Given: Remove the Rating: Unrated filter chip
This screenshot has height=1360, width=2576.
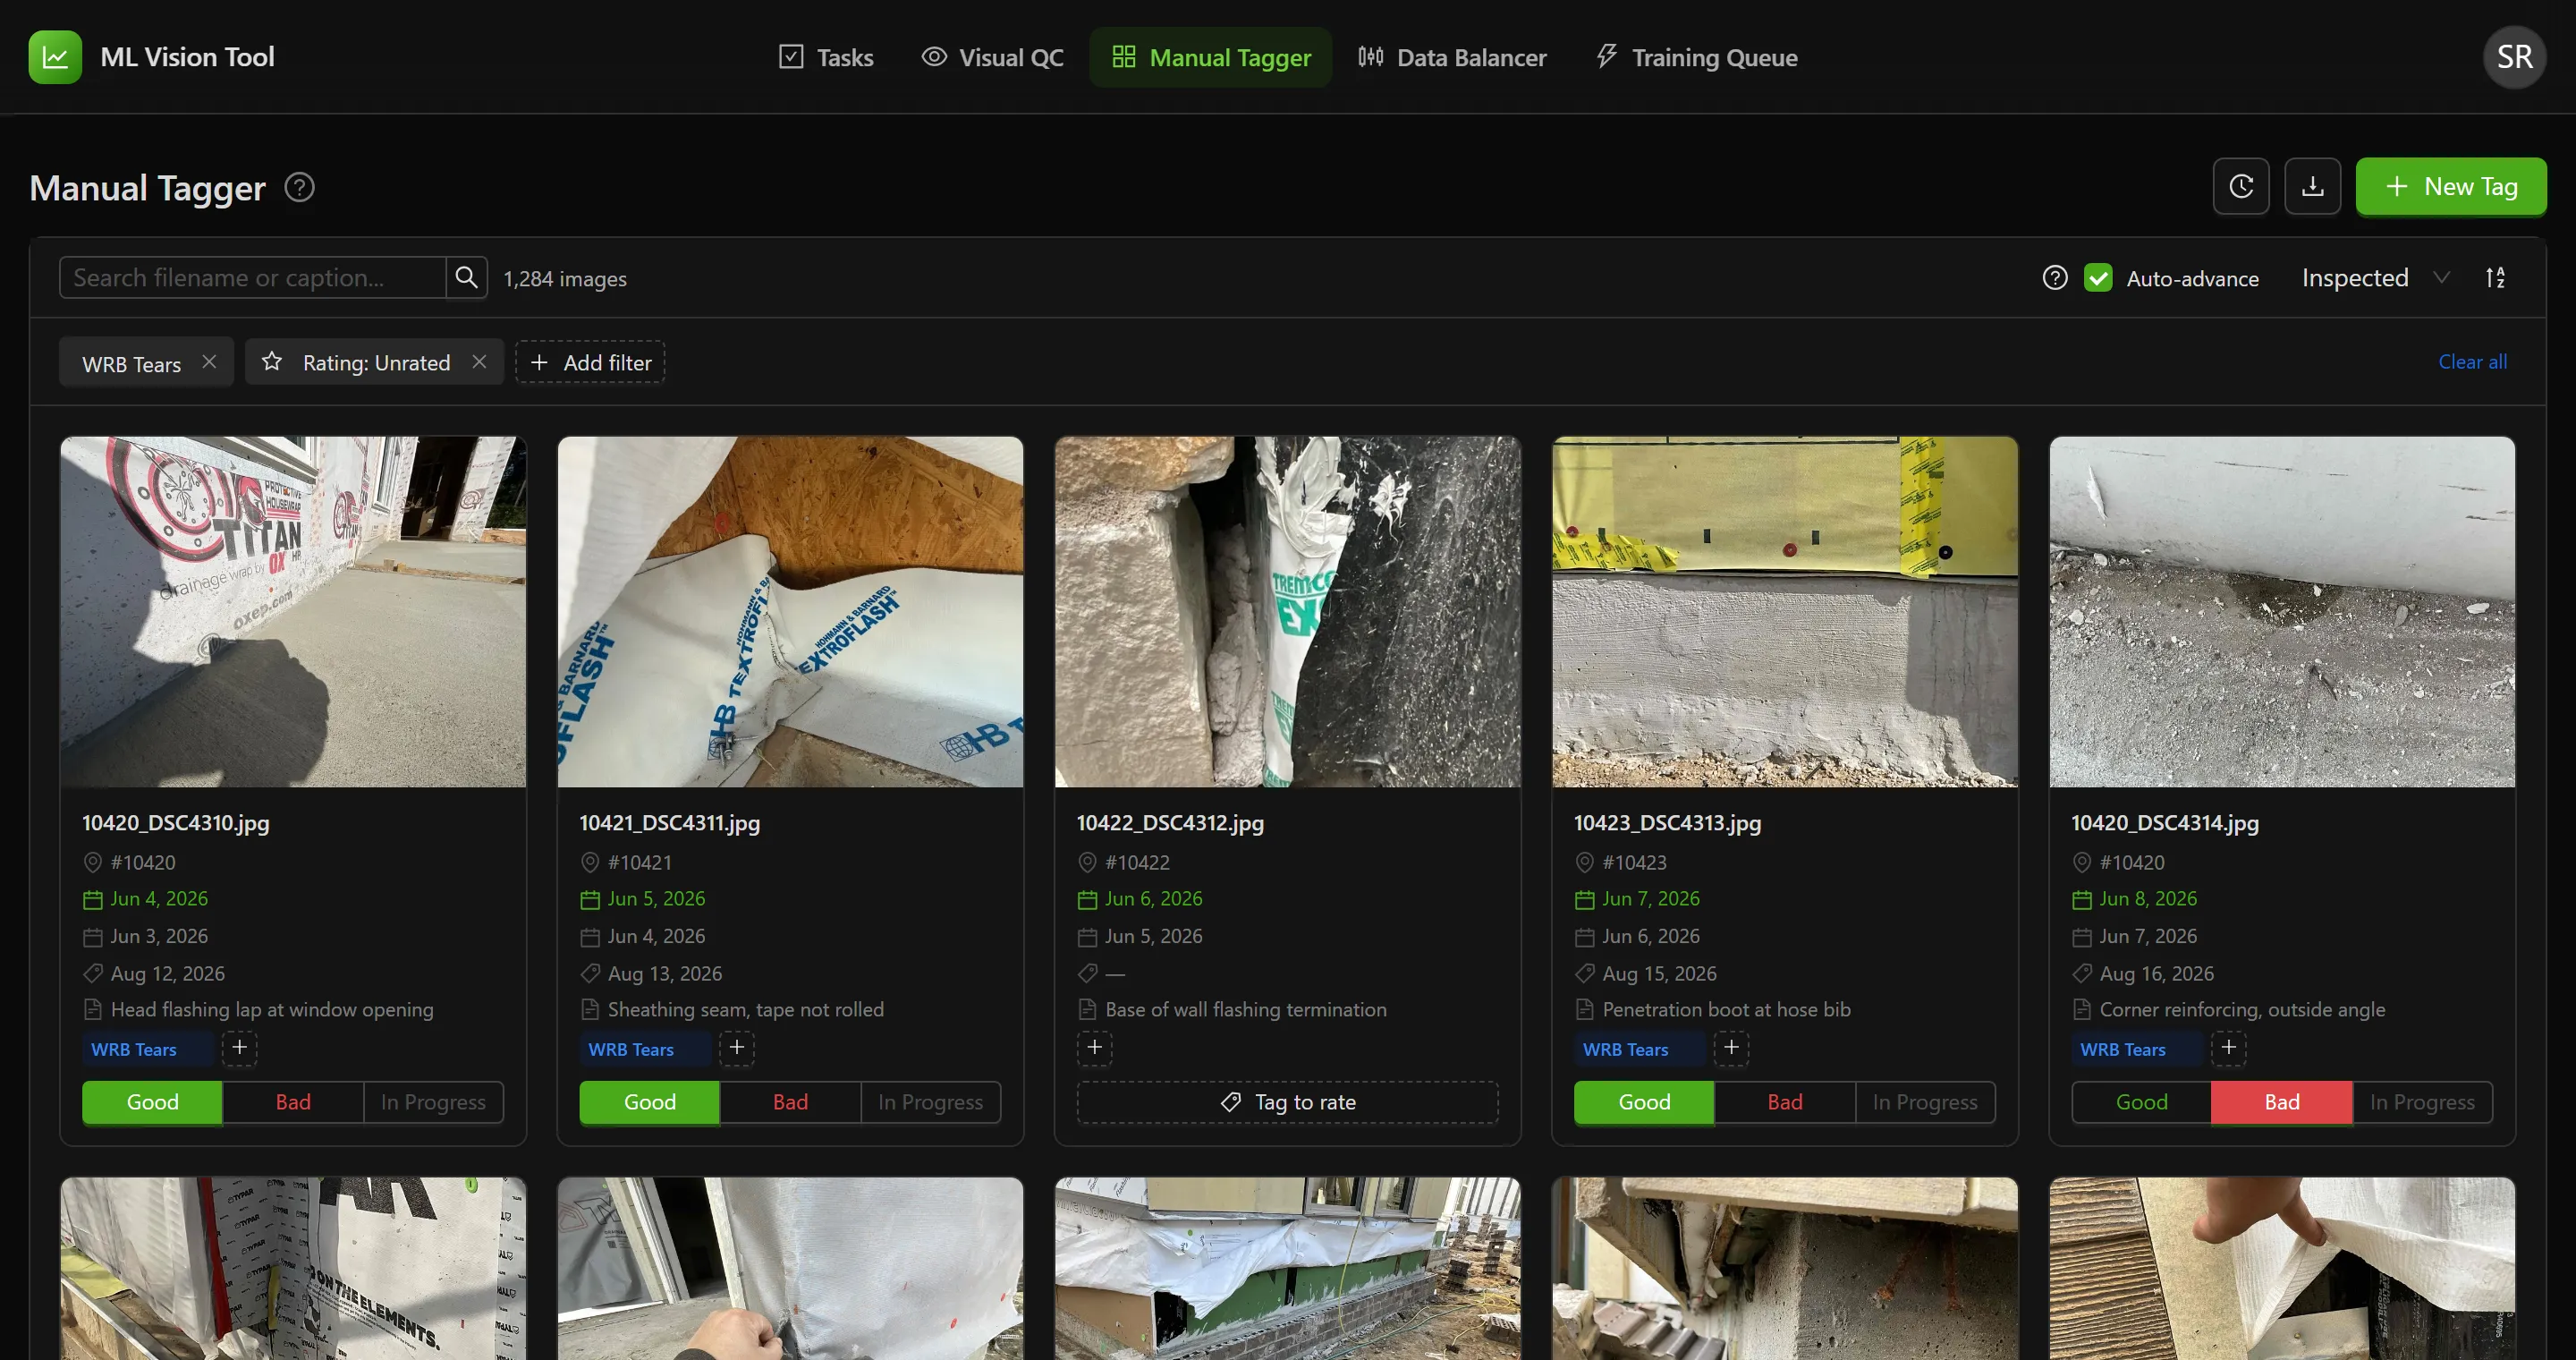Looking at the screenshot, I should click(479, 362).
